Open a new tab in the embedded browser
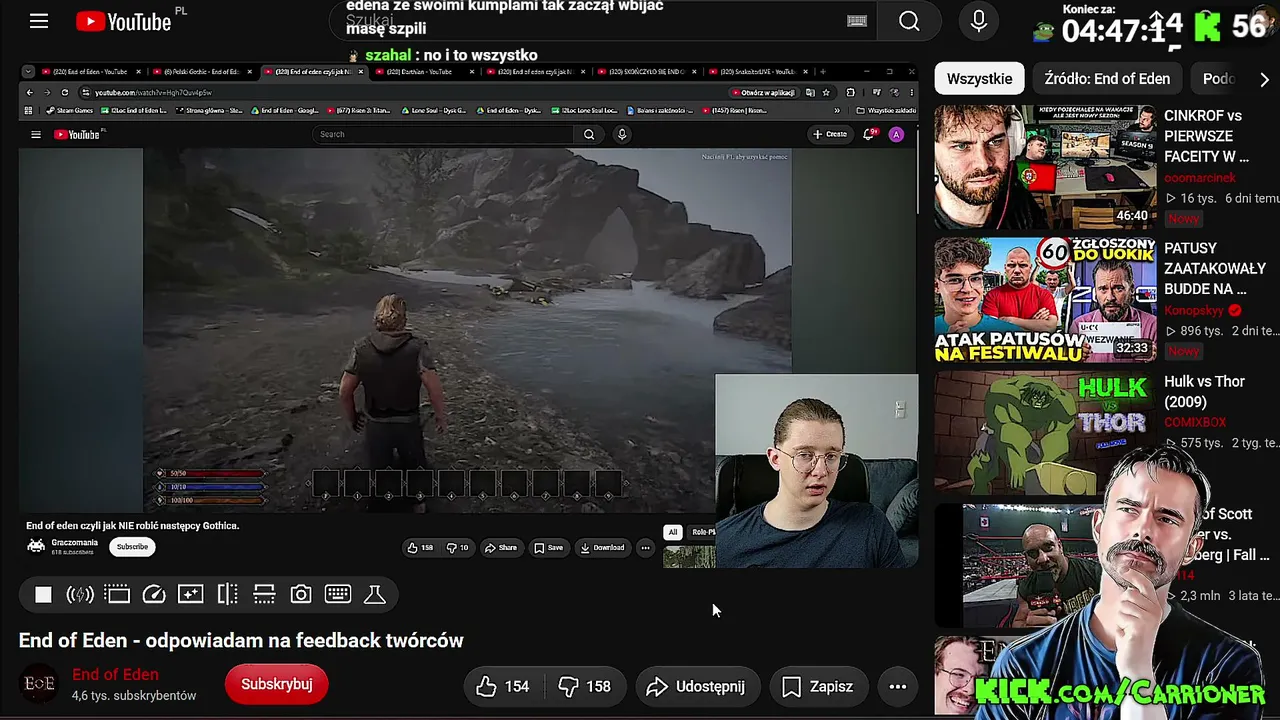The width and height of the screenshot is (1280, 720). pyautogui.click(x=823, y=72)
